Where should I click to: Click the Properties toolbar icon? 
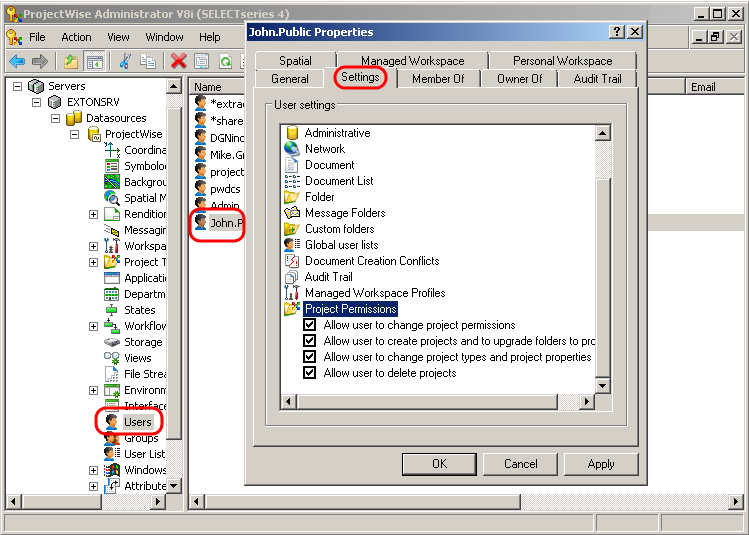click(202, 61)
